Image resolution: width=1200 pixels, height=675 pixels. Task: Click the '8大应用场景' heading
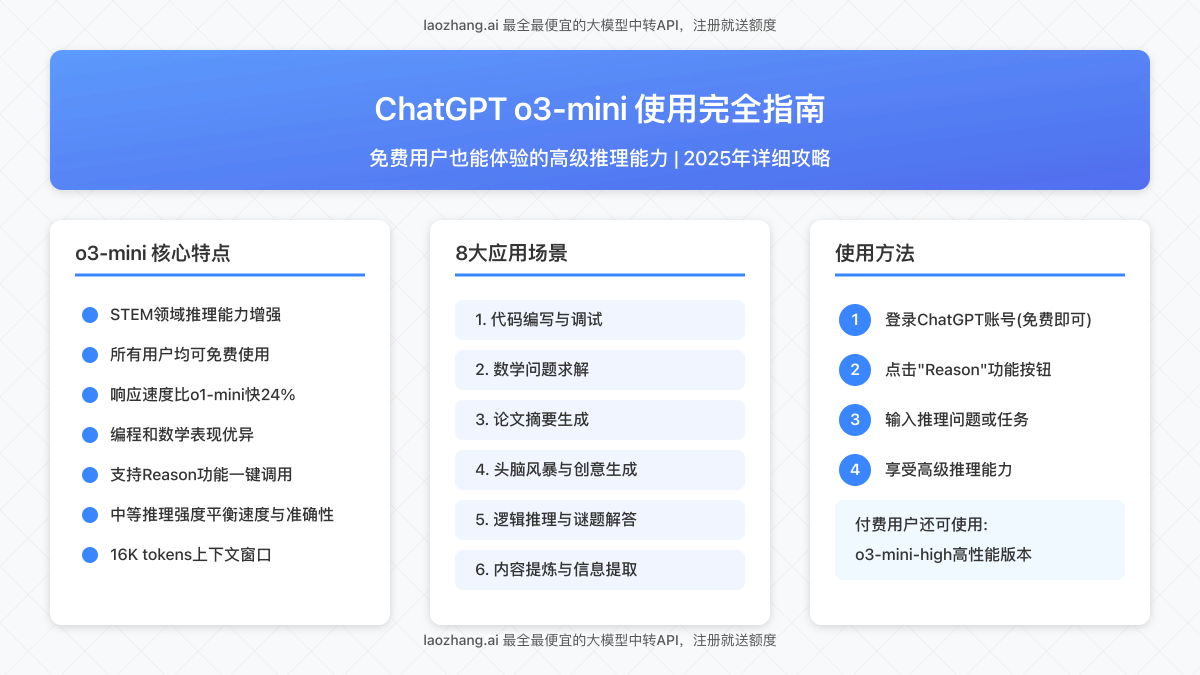(511, 253)
